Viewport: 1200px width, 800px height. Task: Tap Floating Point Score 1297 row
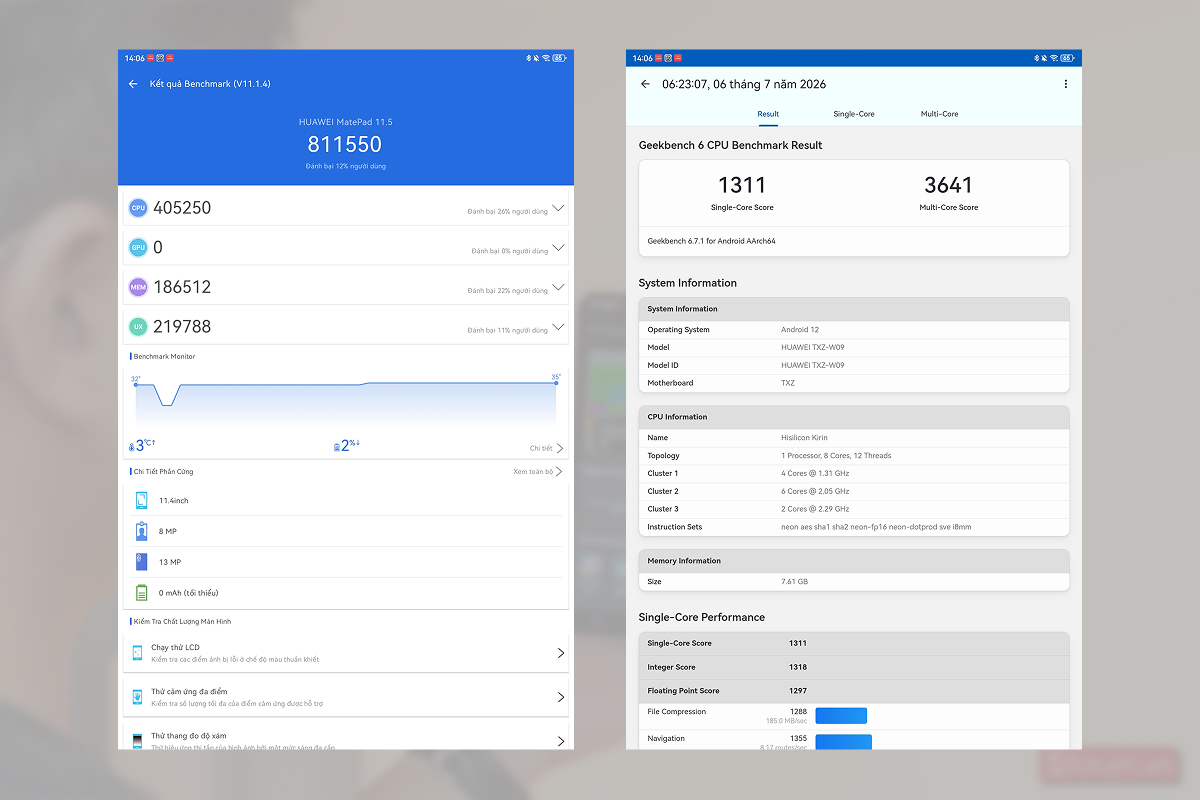pyautogui.click(x=854, y=691)
